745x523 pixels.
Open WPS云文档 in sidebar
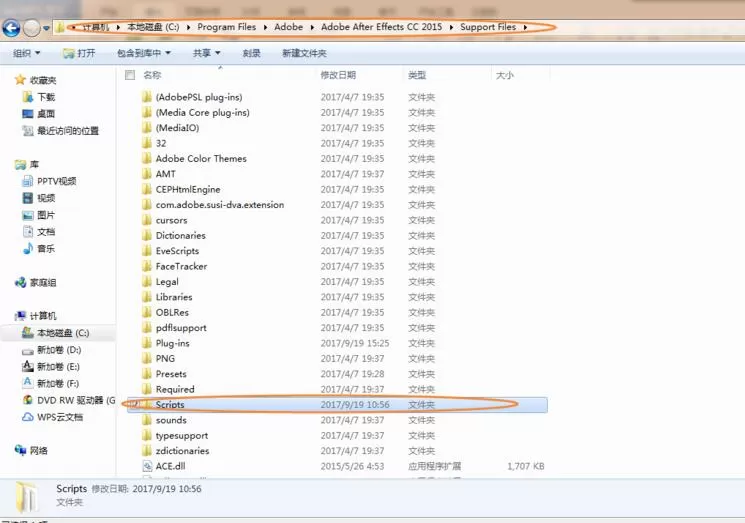[53, 417]
